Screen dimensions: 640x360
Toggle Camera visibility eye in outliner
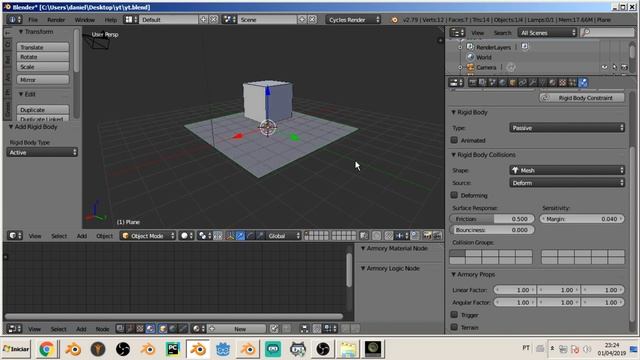click(604, 67)
